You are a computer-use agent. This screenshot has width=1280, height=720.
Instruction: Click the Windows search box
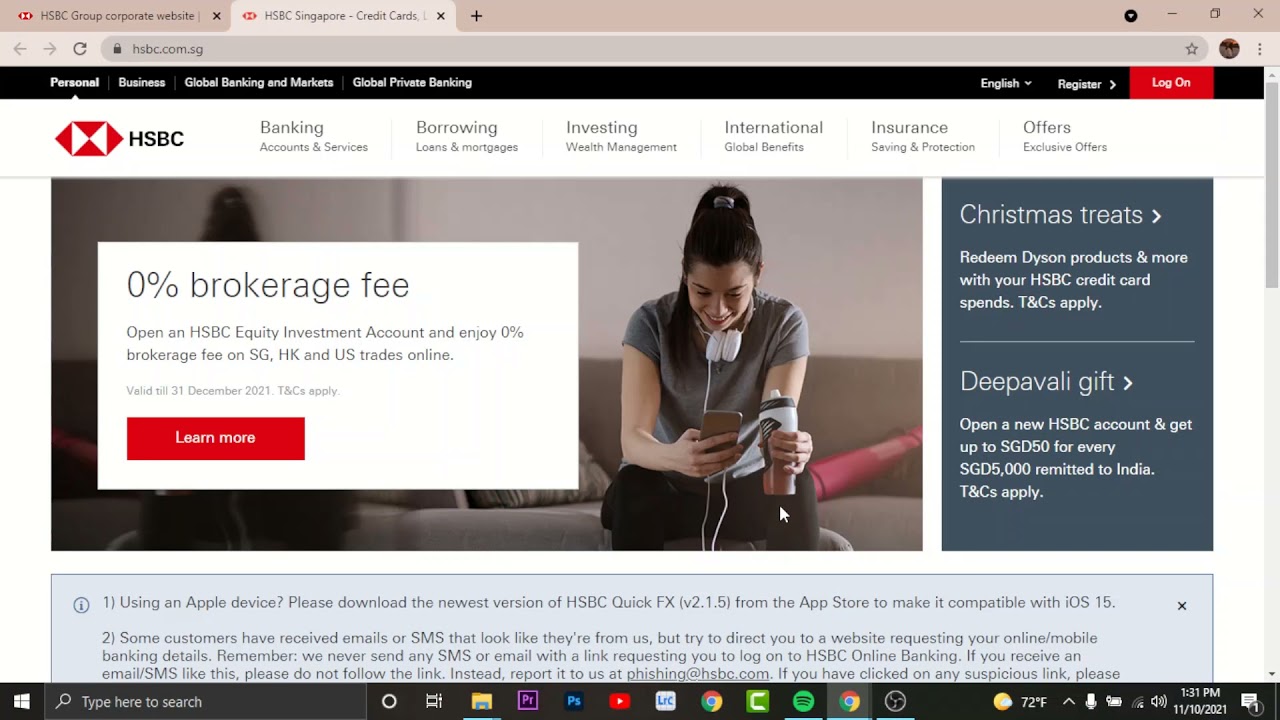[205, 701]
